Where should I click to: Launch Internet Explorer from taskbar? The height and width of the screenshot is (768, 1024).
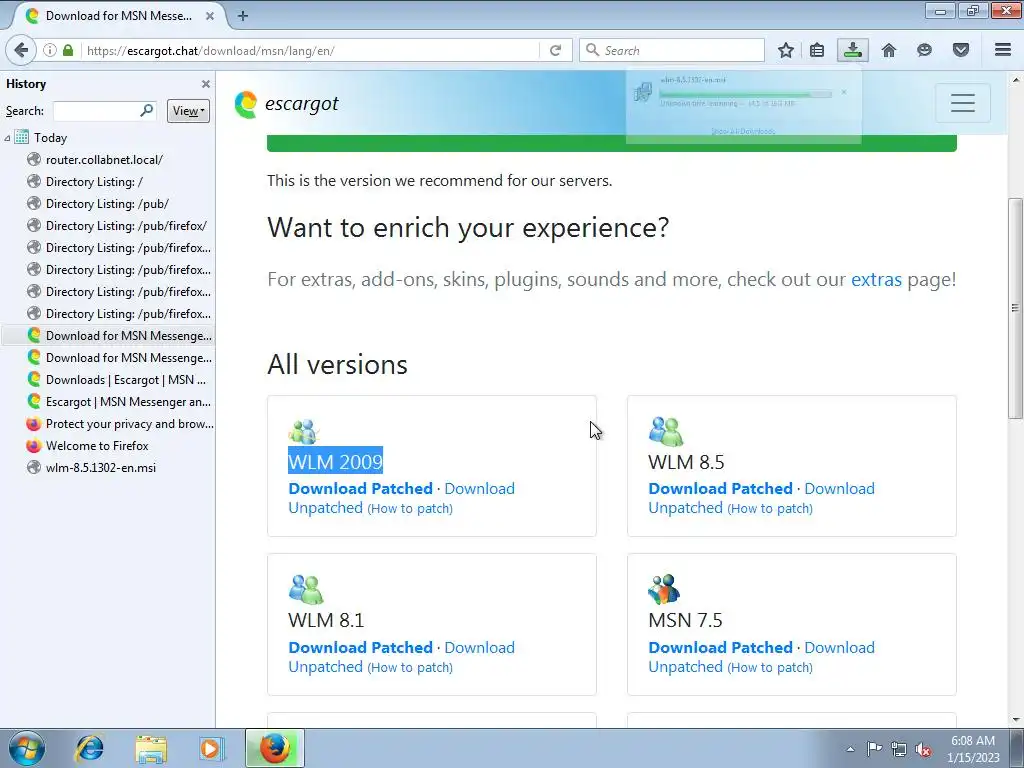click(x=89, y=748)
